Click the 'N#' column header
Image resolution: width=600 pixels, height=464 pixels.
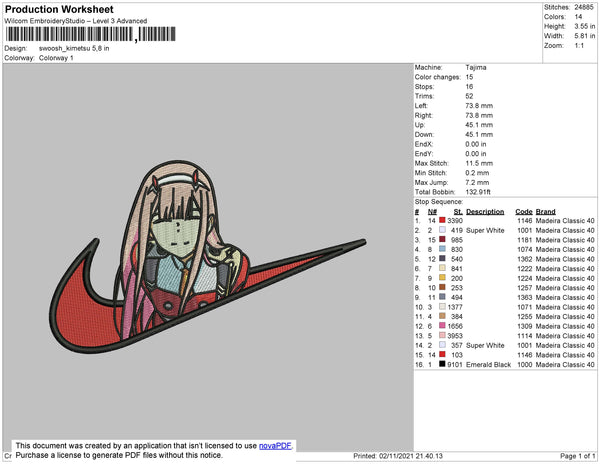coord(432,212)
